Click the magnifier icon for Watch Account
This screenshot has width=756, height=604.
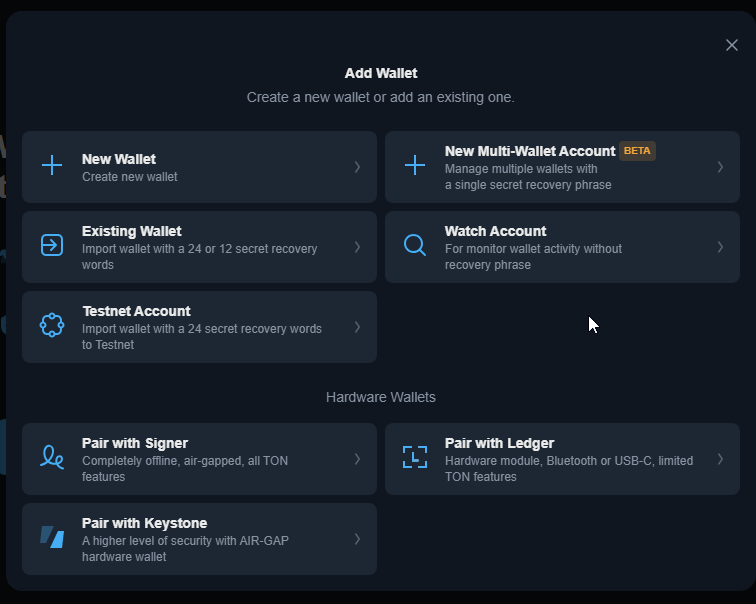pyautogui.click(x=415, y=245)
